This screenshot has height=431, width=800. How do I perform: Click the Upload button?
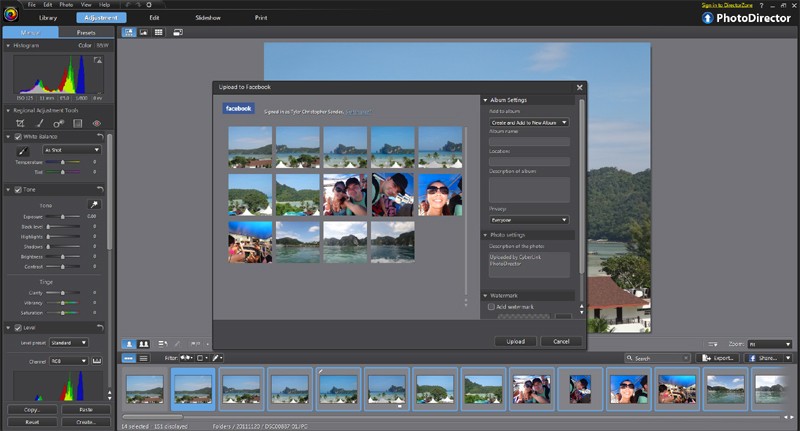click(515, 341)
